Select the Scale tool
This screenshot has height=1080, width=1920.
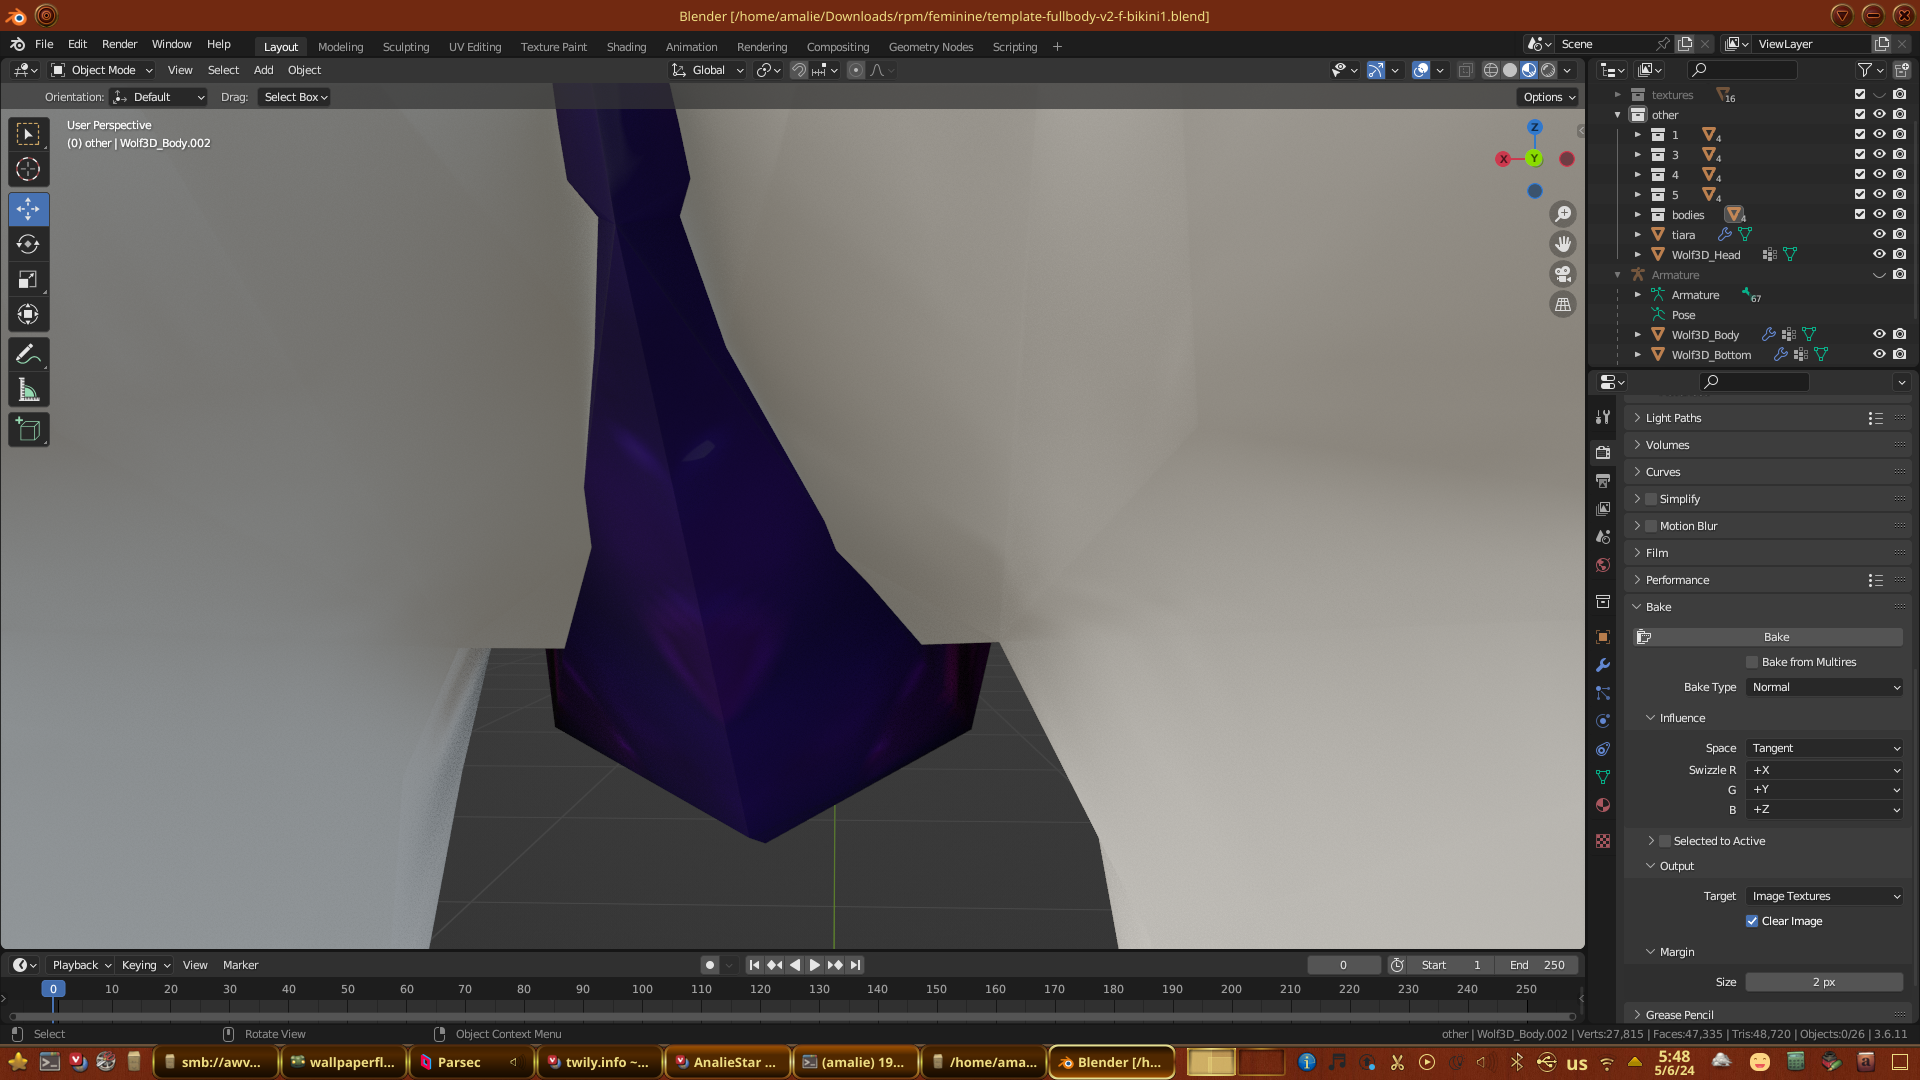click(x=28, y=280)
